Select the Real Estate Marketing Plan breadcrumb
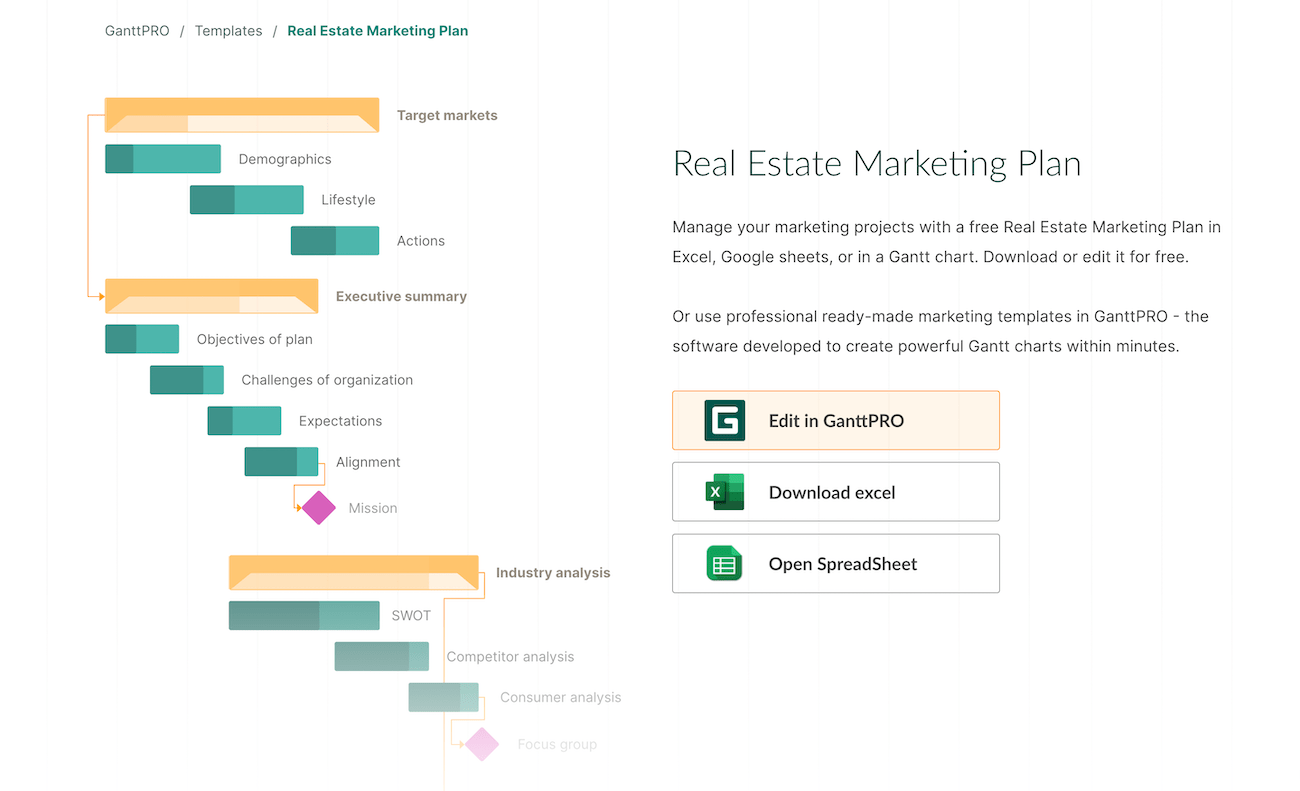Screen dimensions: 1300x791 378,31
